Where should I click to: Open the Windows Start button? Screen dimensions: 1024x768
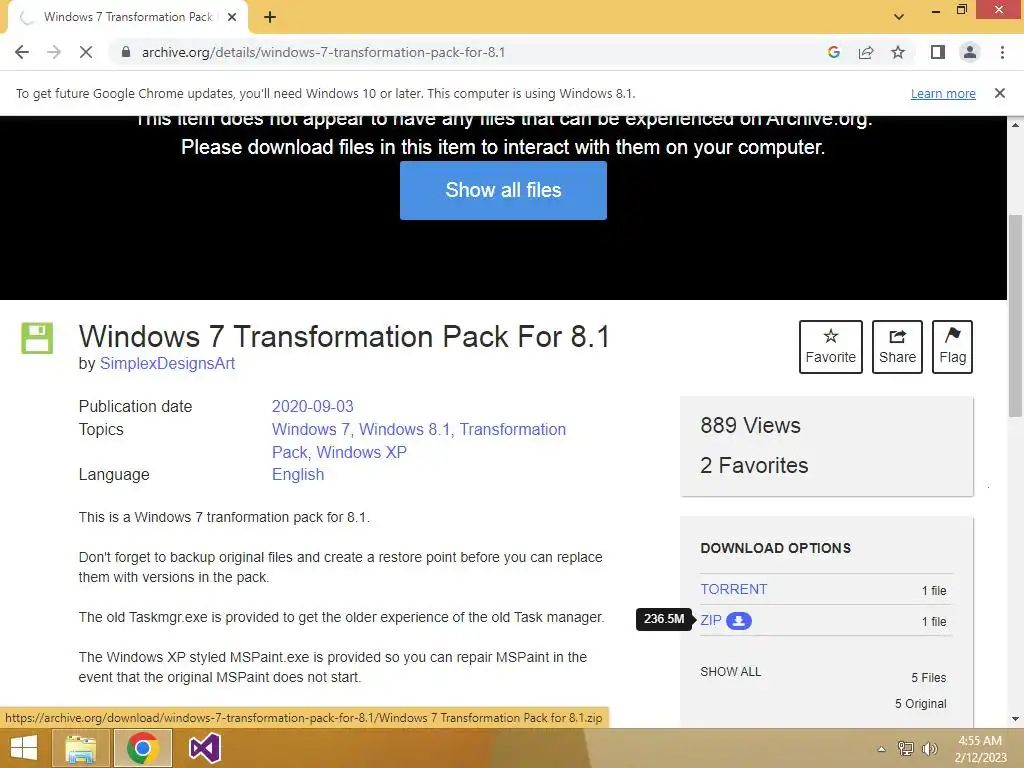pyautogui.click(x=24, y=748)
